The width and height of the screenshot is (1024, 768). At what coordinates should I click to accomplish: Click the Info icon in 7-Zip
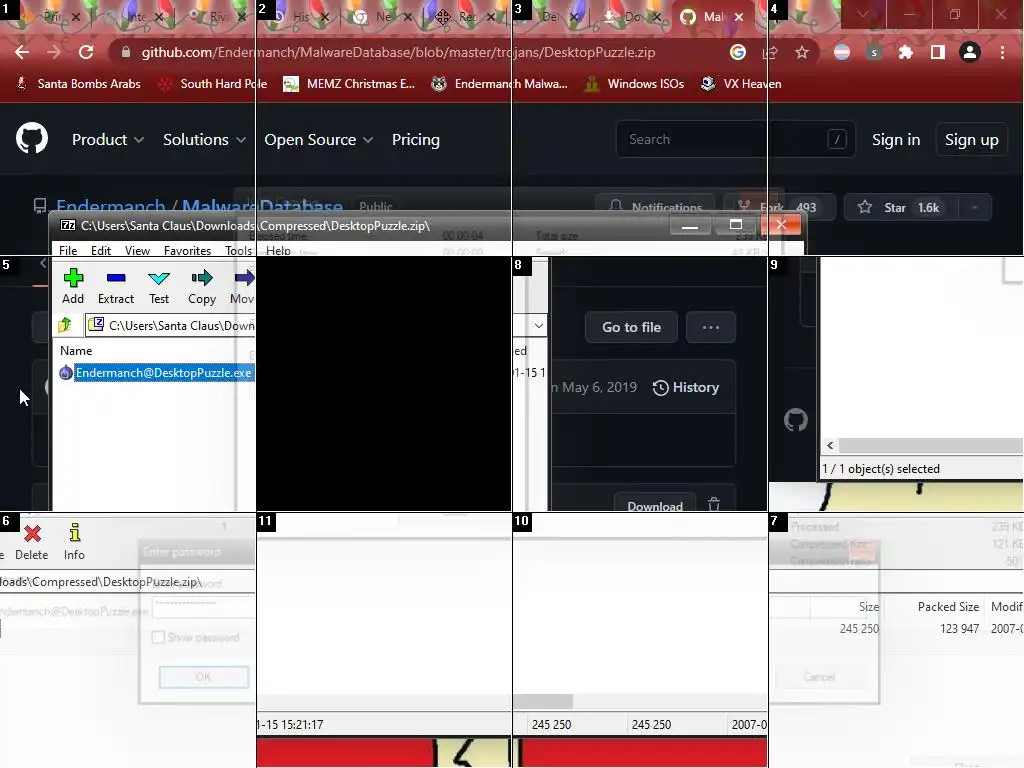74,532
